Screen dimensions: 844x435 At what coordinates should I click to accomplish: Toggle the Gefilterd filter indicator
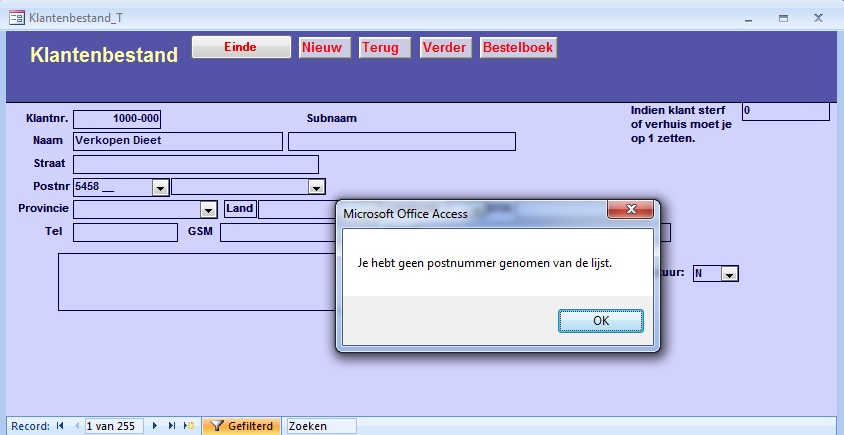(242, 426)
